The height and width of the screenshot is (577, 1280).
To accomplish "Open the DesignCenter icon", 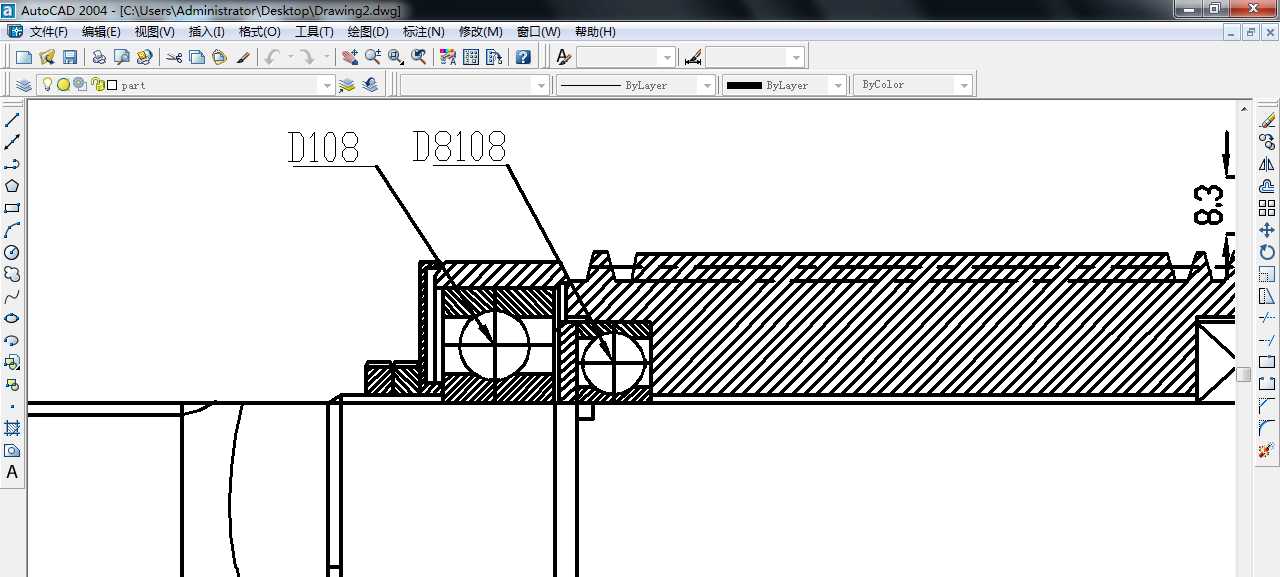I will point(470,57).
